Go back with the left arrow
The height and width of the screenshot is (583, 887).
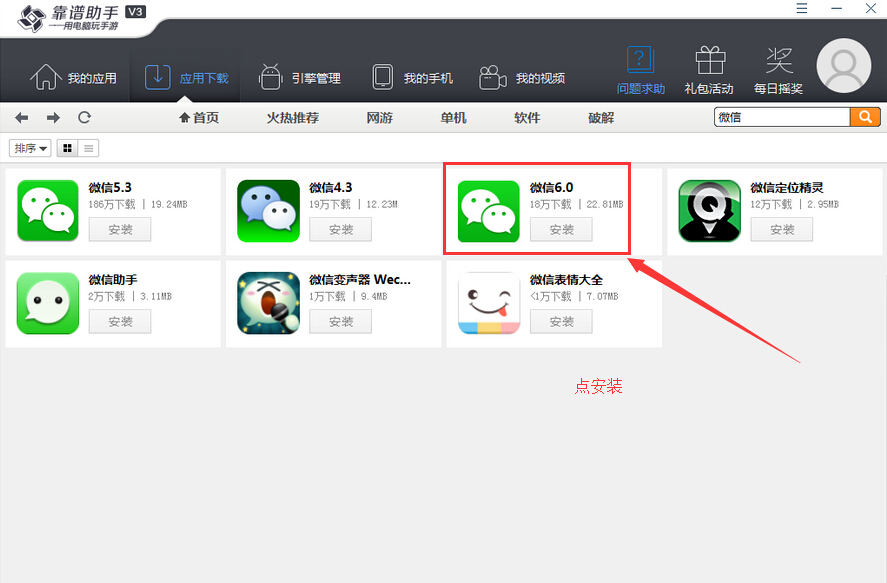point(21,118)
